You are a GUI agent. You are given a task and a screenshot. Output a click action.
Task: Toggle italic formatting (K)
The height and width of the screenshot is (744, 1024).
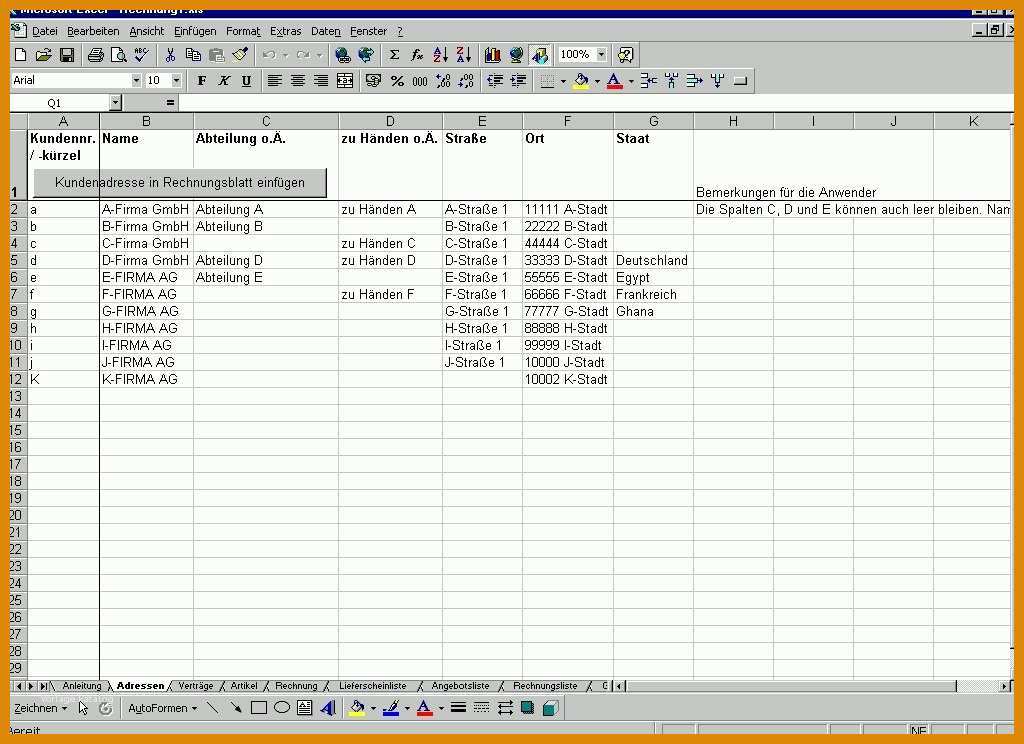point(224,80)
